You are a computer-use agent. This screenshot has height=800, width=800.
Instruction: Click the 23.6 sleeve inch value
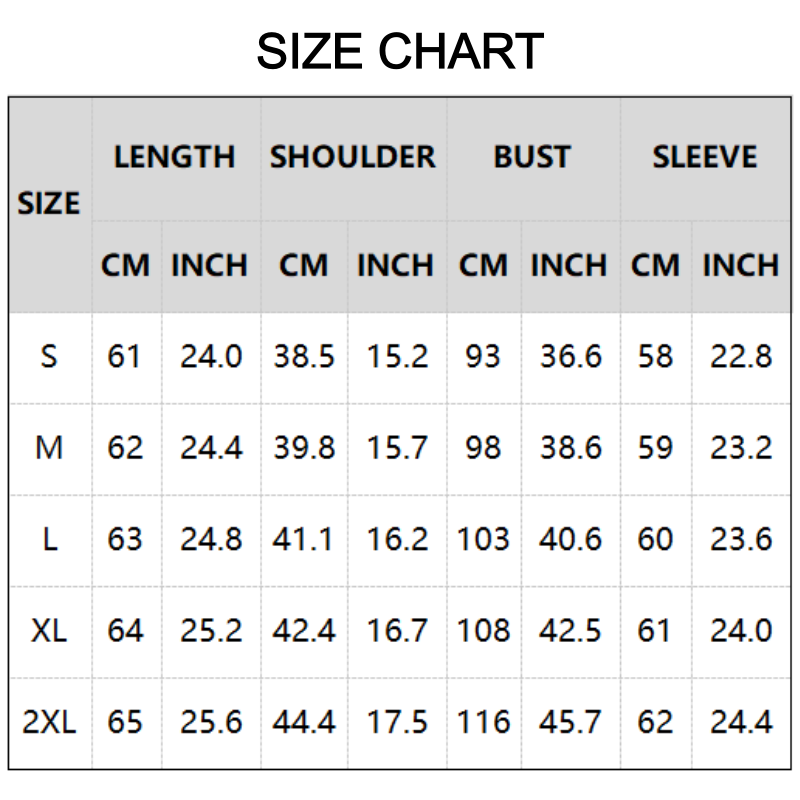741,540
